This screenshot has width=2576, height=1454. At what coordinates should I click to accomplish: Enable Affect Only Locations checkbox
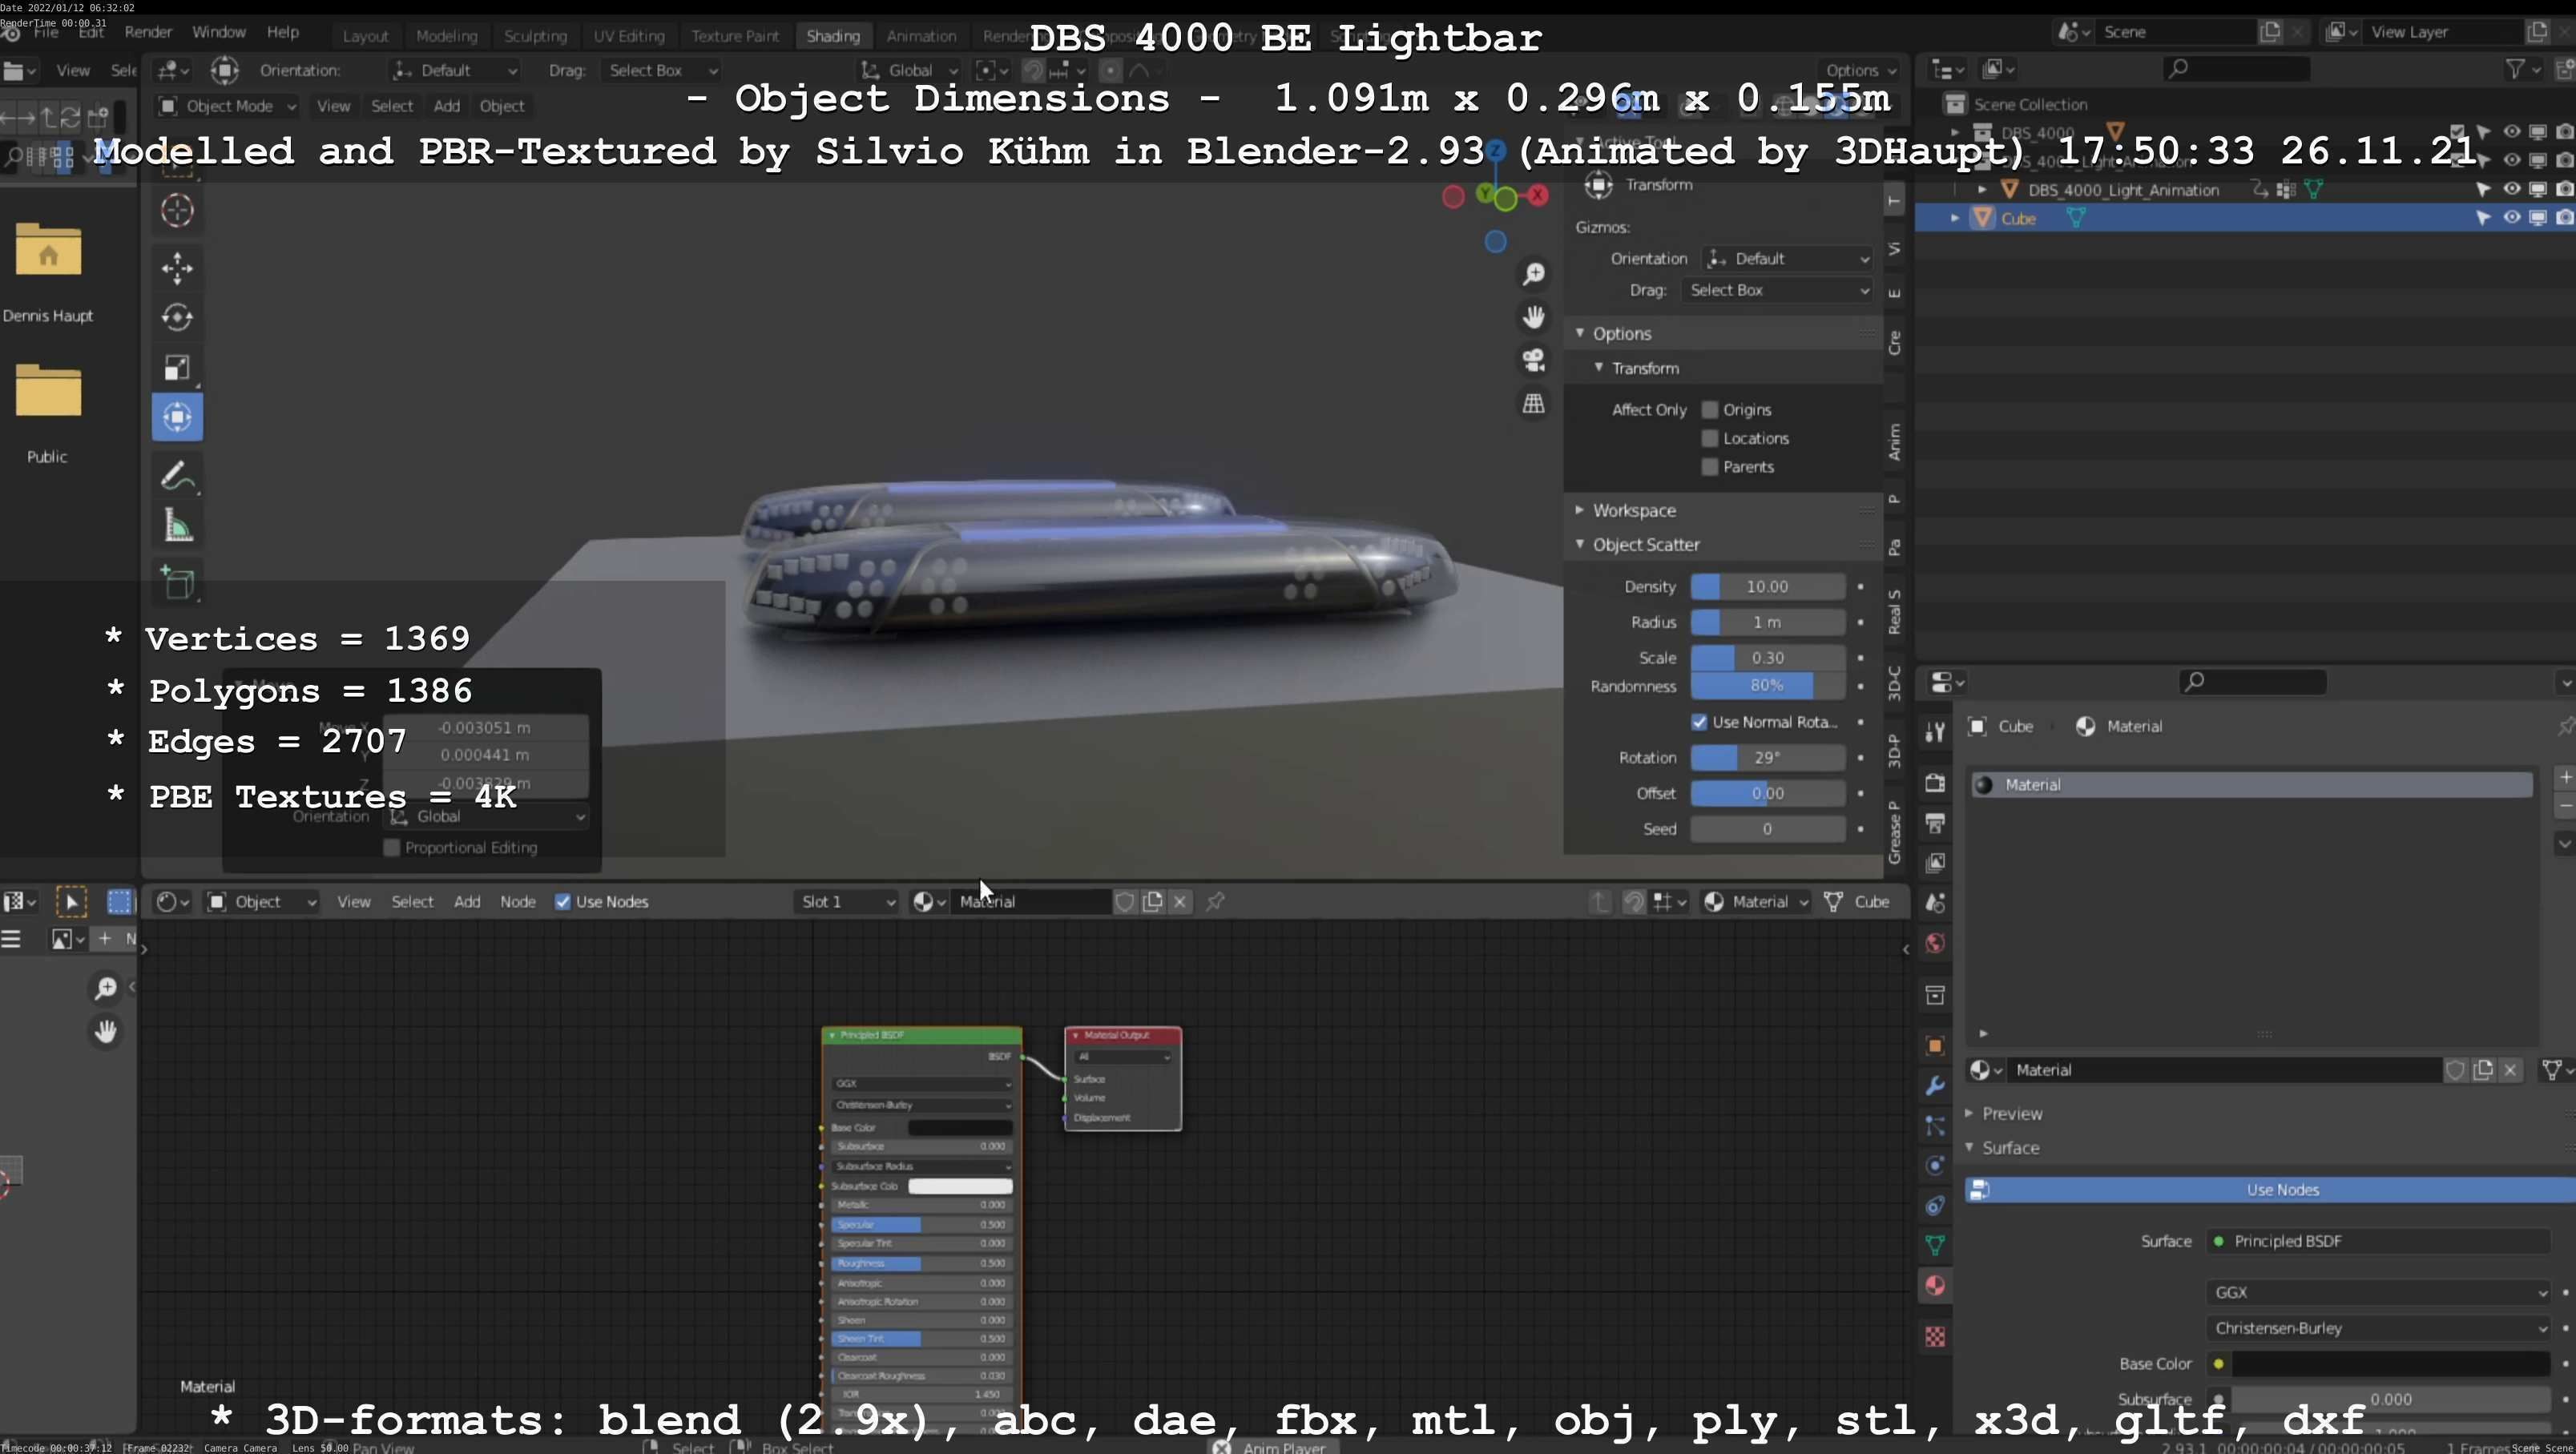(x=1710, y=438)
